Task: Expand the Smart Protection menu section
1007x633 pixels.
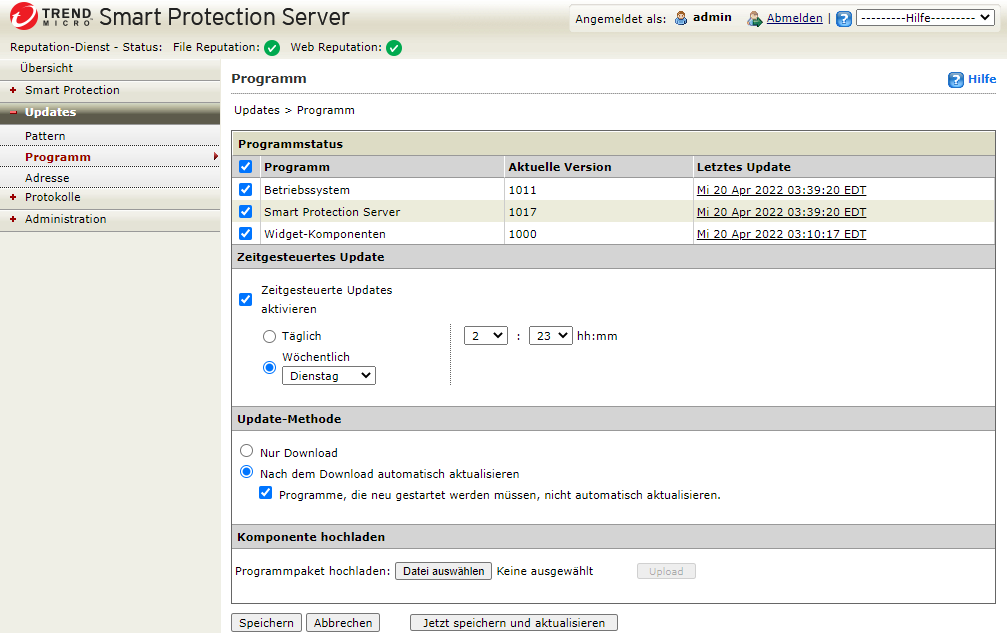Action: [x=72, y=90]
